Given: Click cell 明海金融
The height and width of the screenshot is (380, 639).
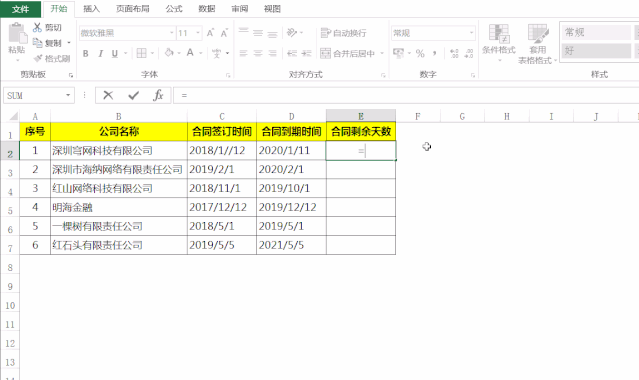Looking at the screenshot, I should click(x=119, y=207).
